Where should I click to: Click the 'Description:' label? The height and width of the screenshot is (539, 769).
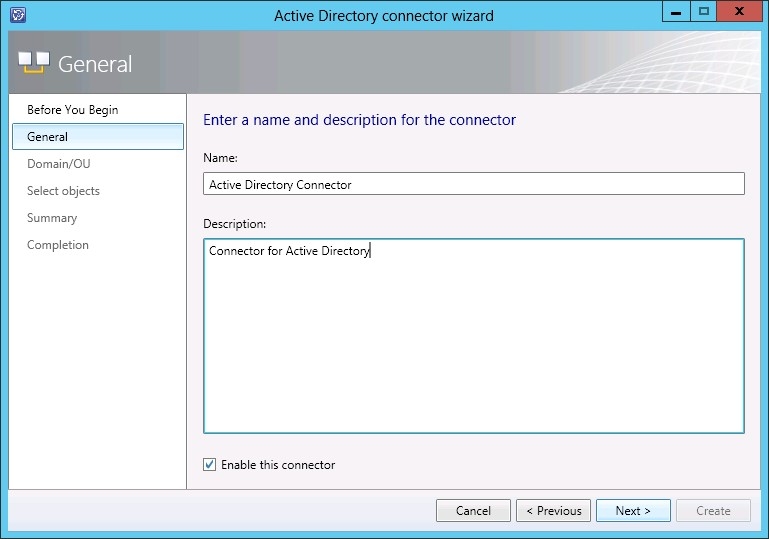pyautogui.click(x=234, y=224)
